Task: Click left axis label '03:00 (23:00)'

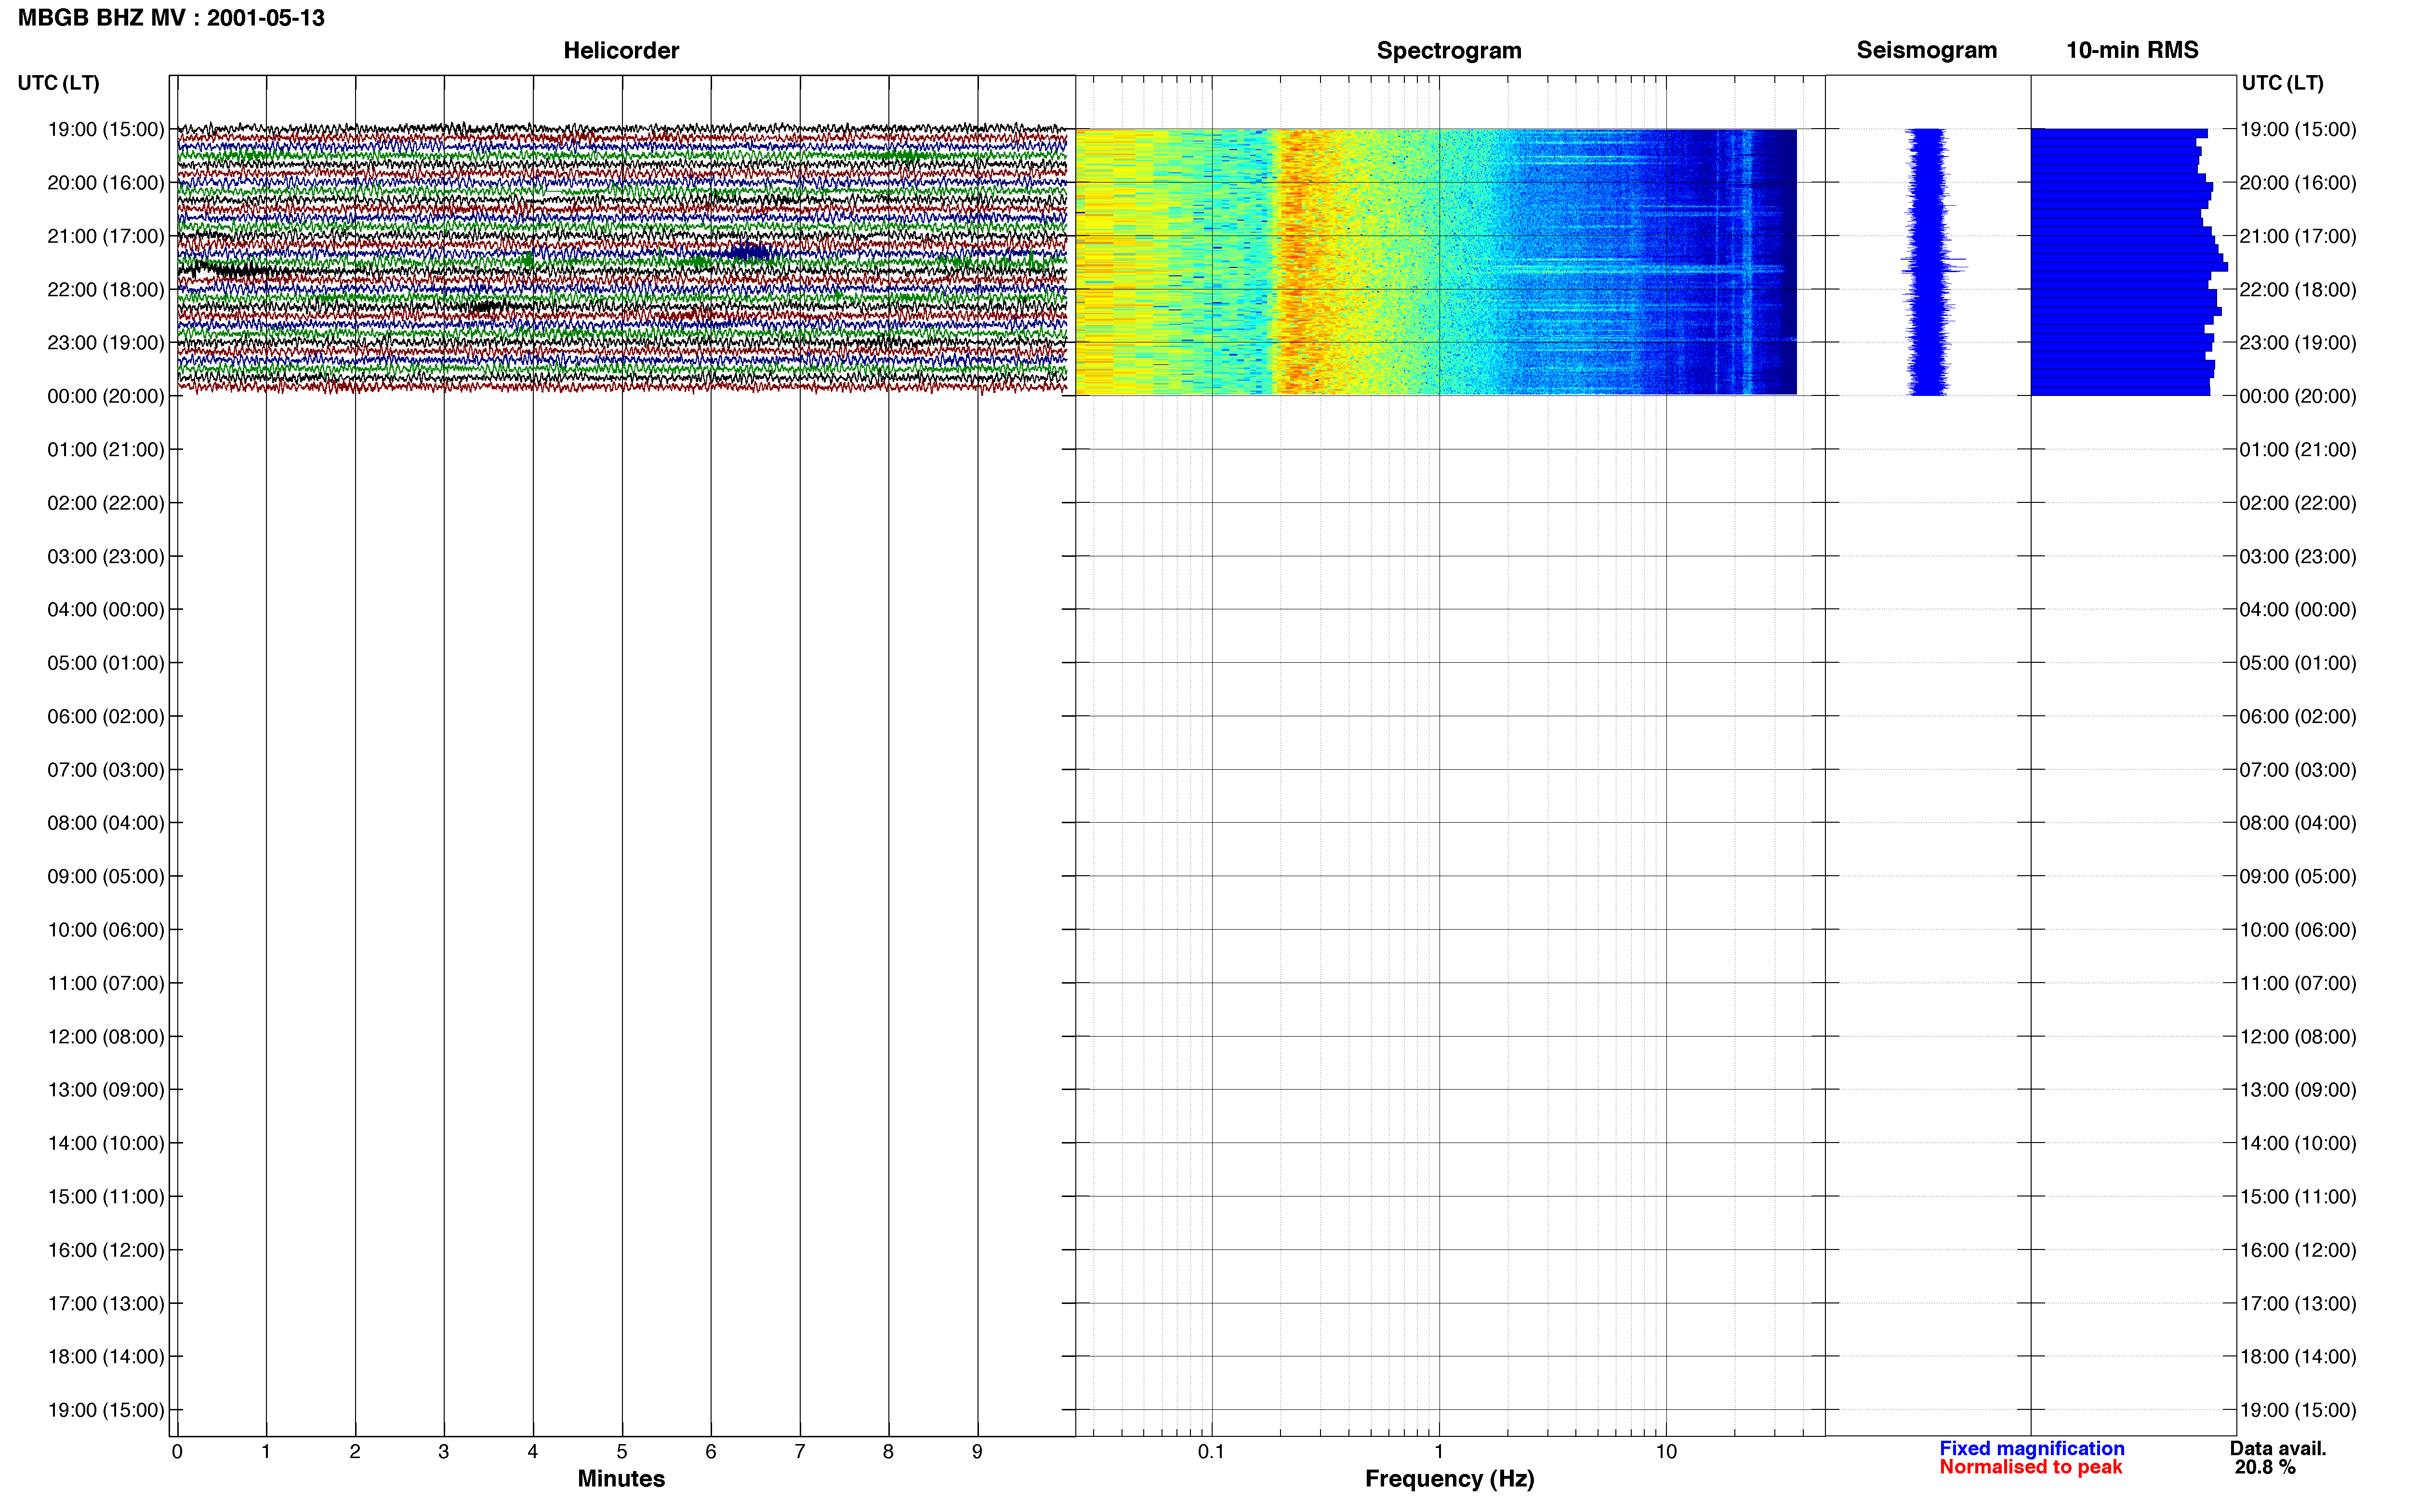Action: tap(106, 556)
